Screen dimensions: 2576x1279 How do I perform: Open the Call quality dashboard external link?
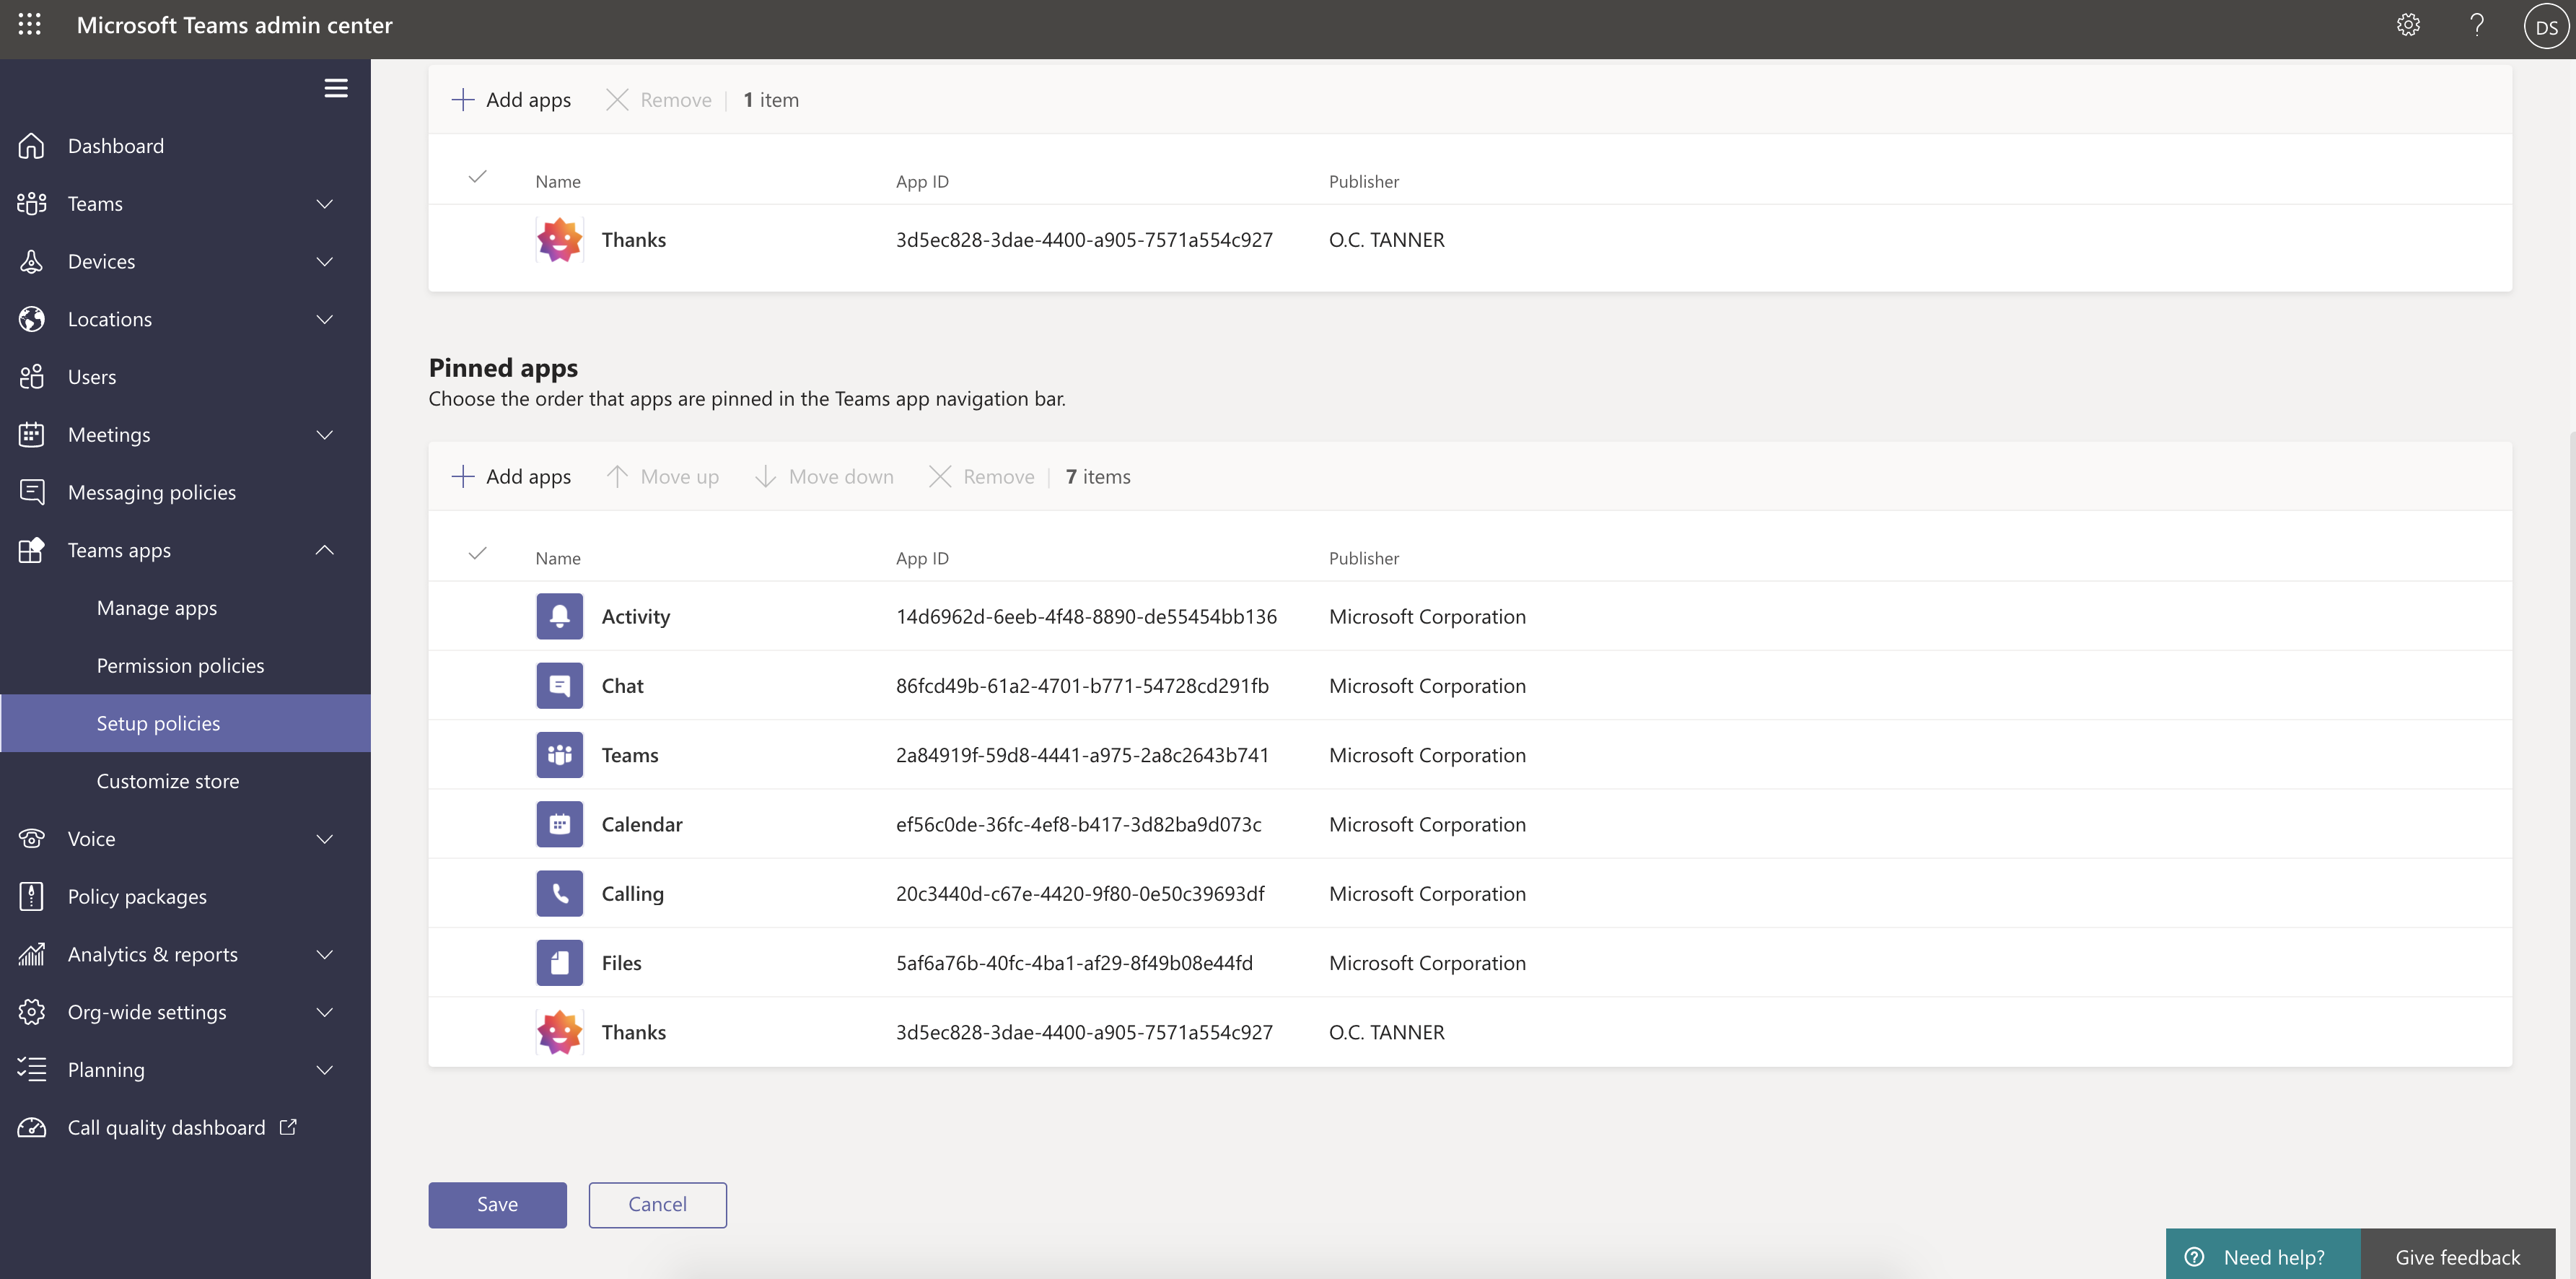click(x=166, y=1128)
